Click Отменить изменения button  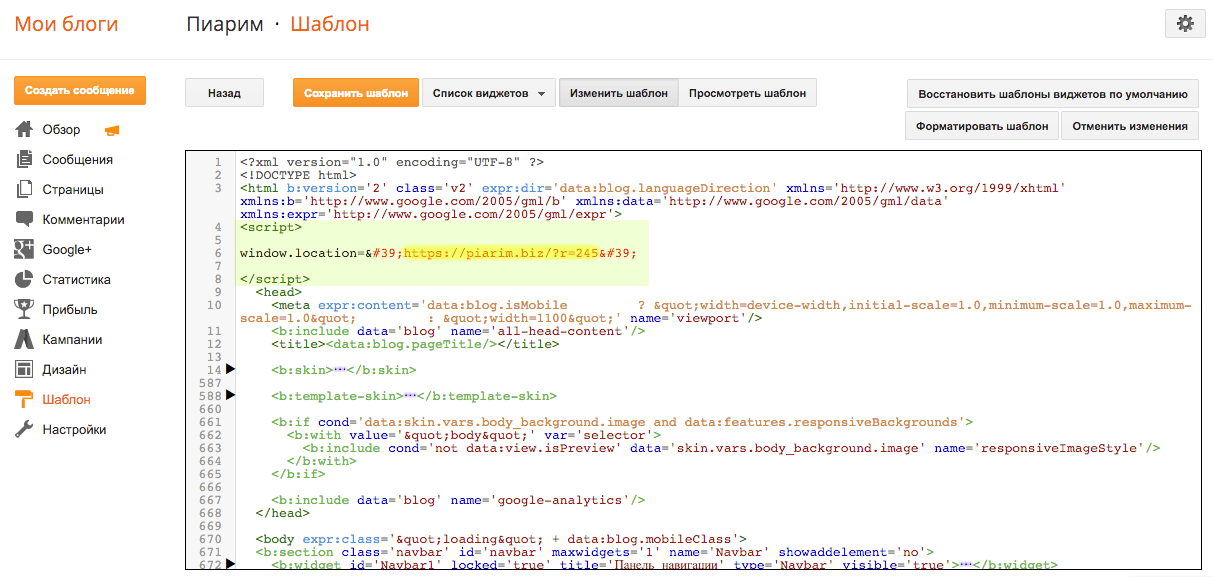click(x=1129, y=126)
